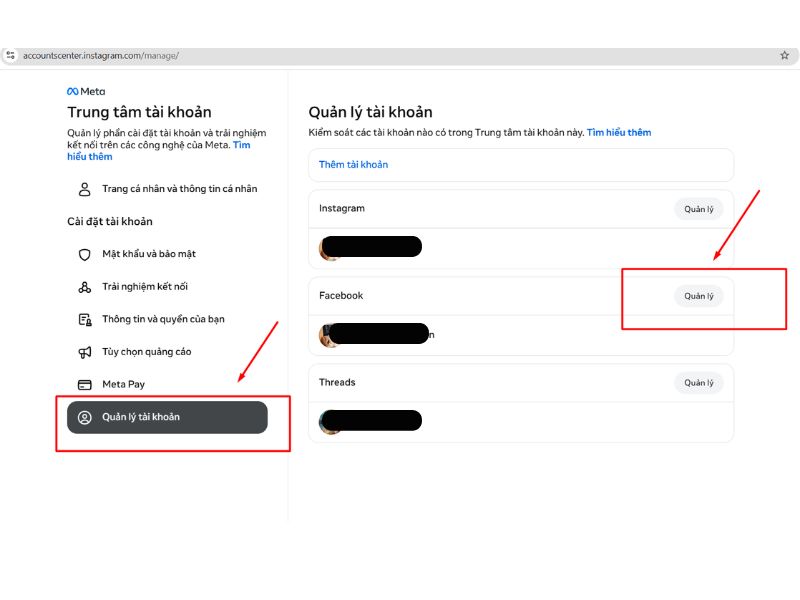800x600 pixels.
Task: Click the address bar URL field
Action: [398, 56]
